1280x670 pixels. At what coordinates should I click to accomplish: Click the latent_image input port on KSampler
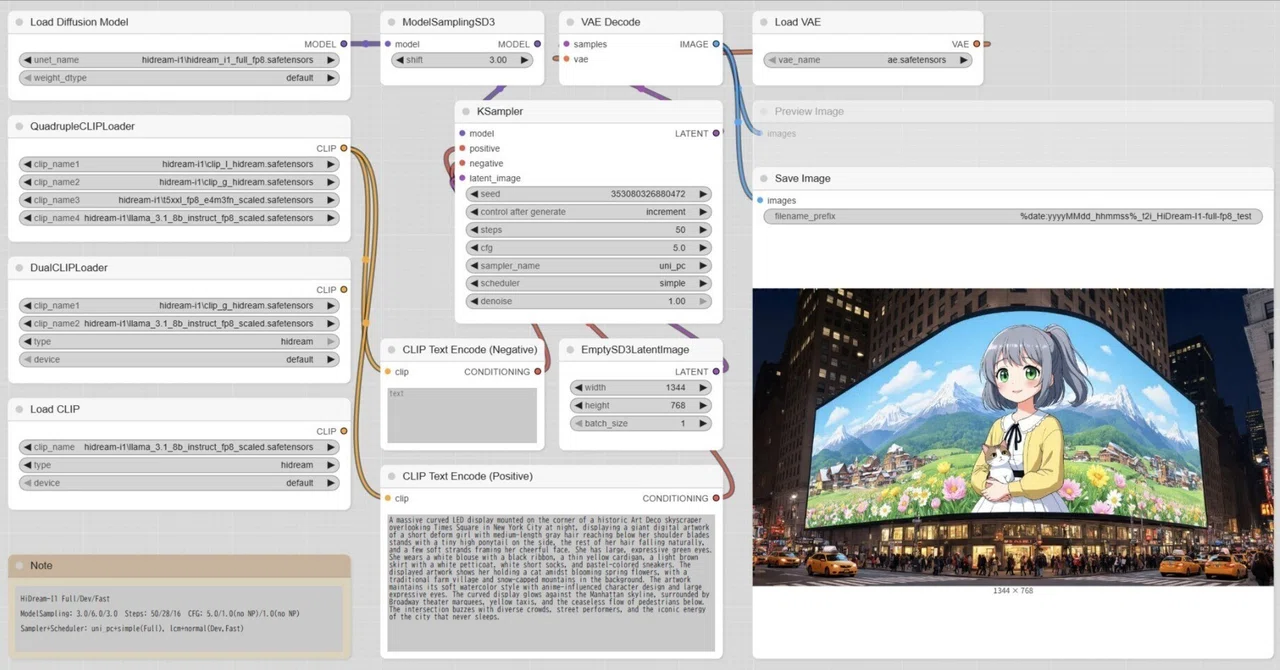click(462, 179)
